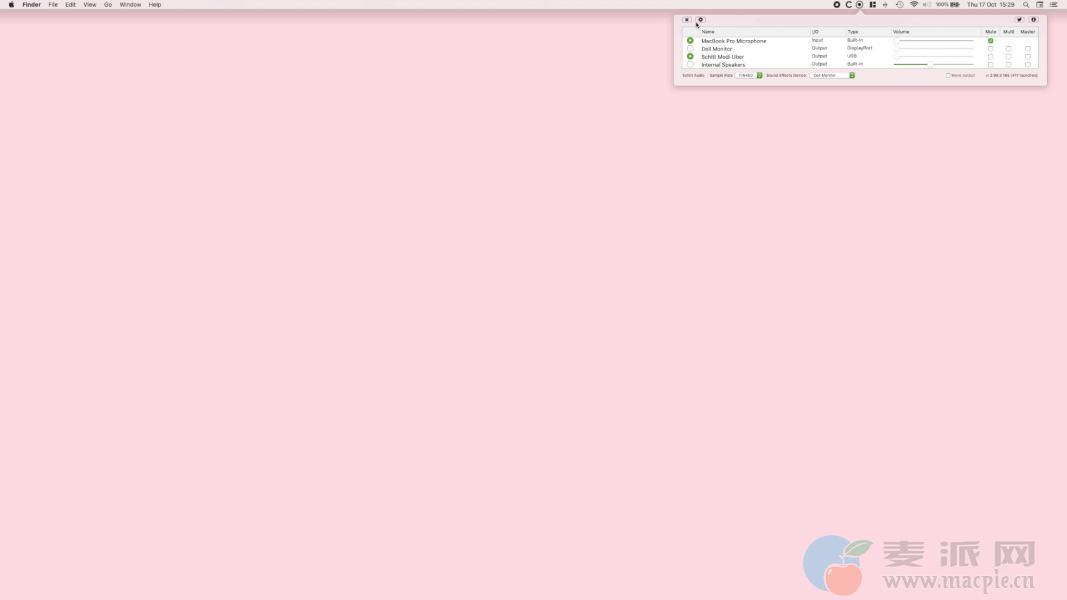Open the Sample Rate dropdown
Image resolution: width=1067 pixels, height=600 pixels.
(750, 75)
